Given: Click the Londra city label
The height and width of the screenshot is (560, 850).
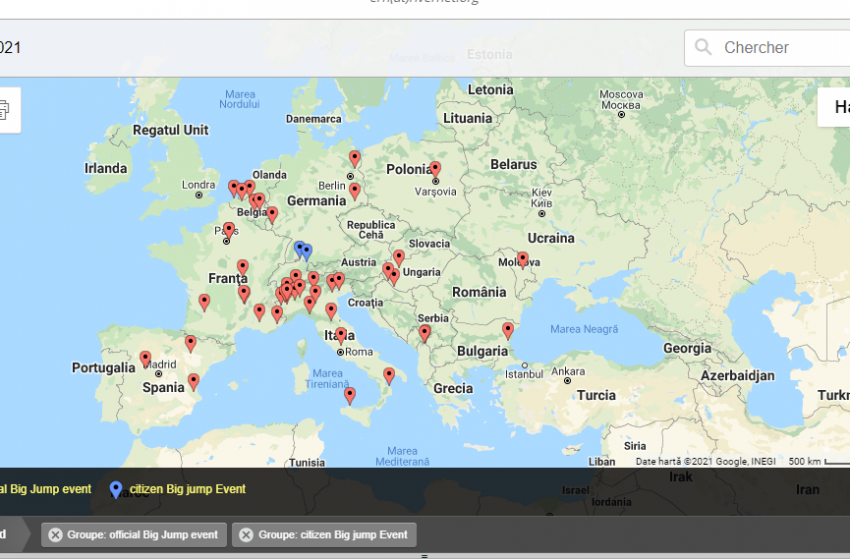Looking at the screenshot, I should click(198, 185).
